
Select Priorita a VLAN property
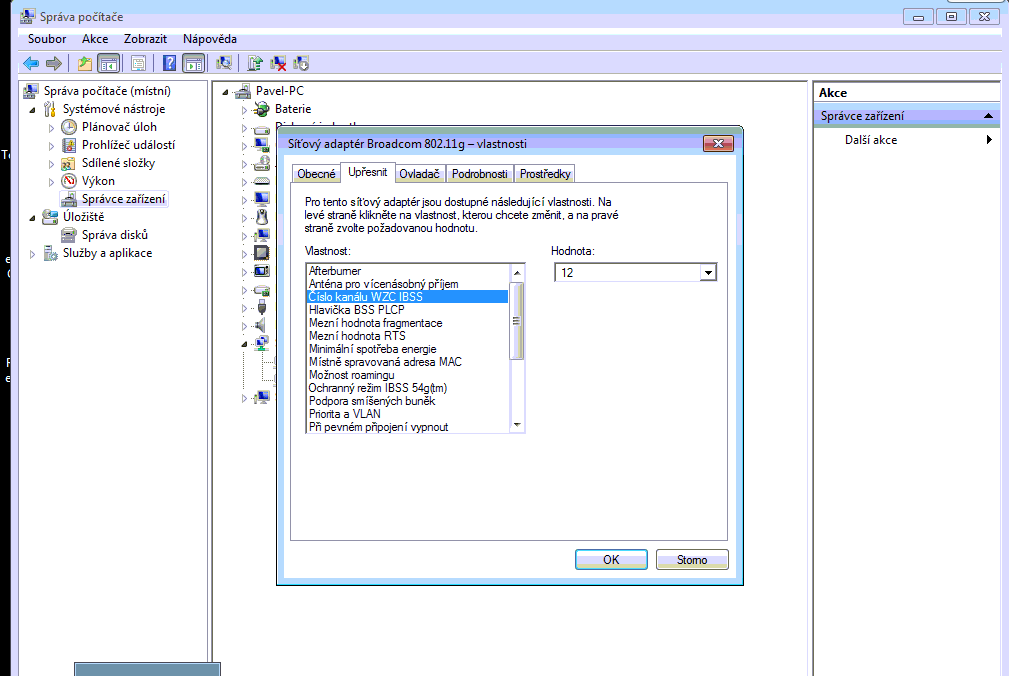[407, 414]
